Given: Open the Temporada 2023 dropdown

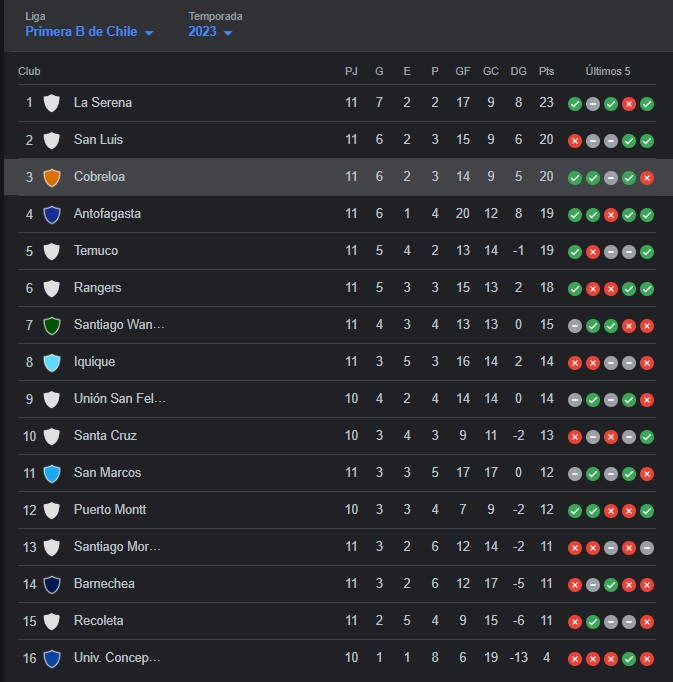Looking at the screenshot, I should tap(210, 32).
